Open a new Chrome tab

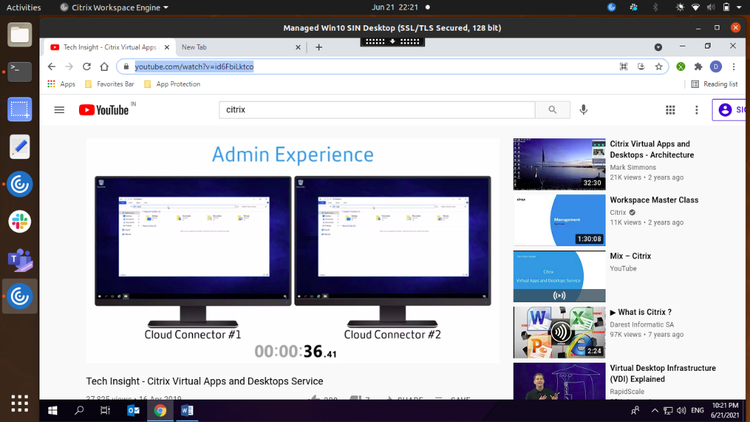319,47
